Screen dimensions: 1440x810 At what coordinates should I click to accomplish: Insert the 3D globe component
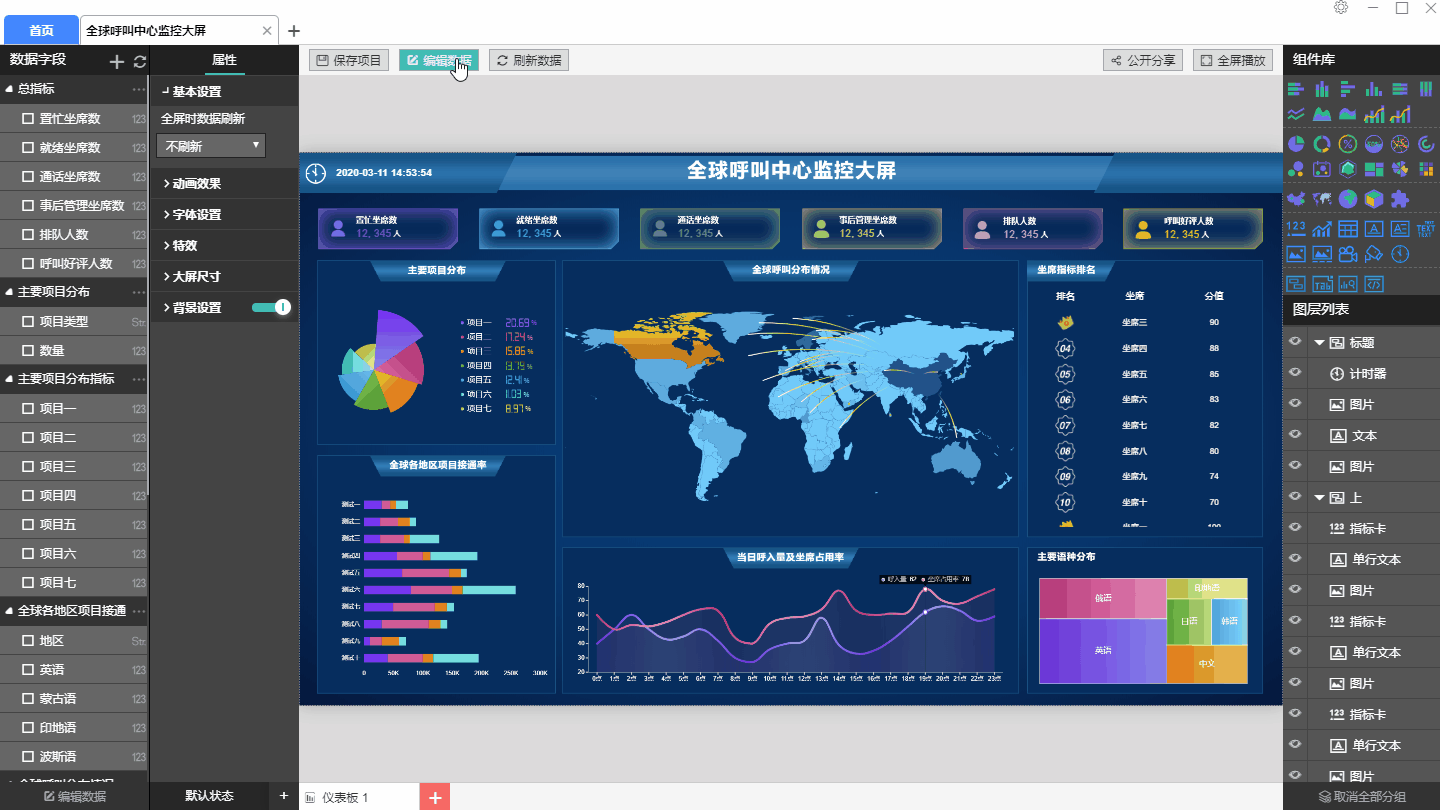tap(1348, 199)
